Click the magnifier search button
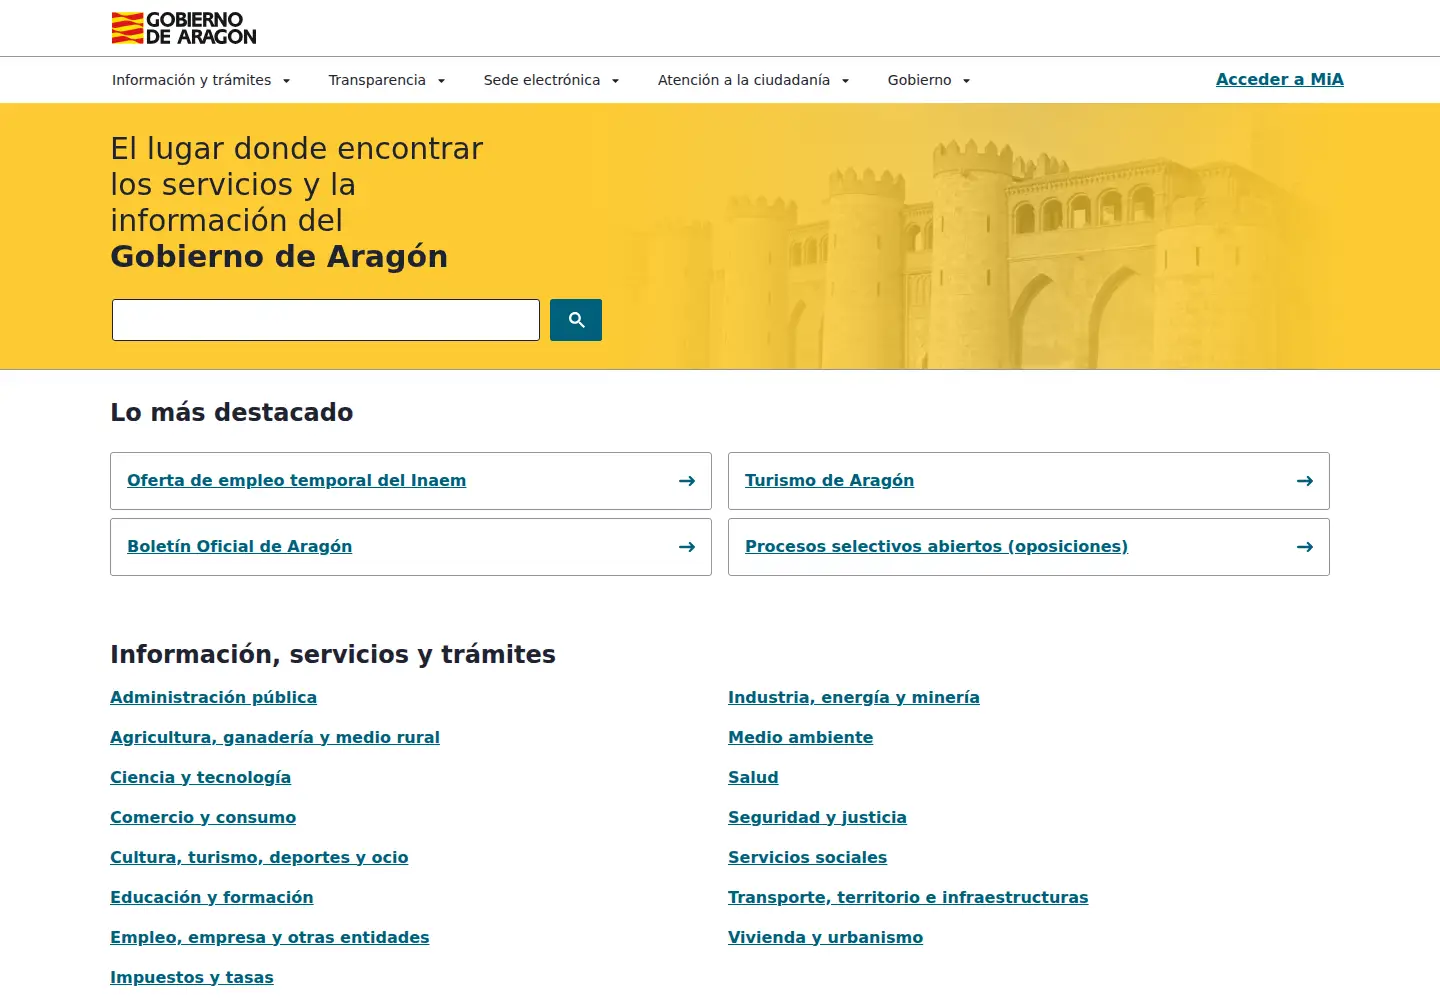Image resolution: width=1440 pixels, height=1000 pixels. 576,320
